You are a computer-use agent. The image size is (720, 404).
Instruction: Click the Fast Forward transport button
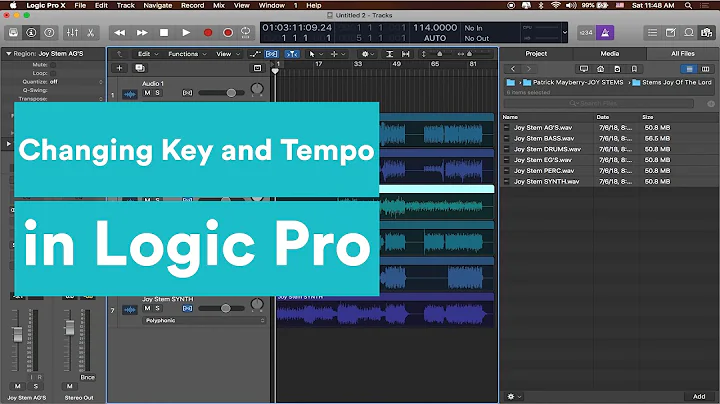click(x=142, y=33)
